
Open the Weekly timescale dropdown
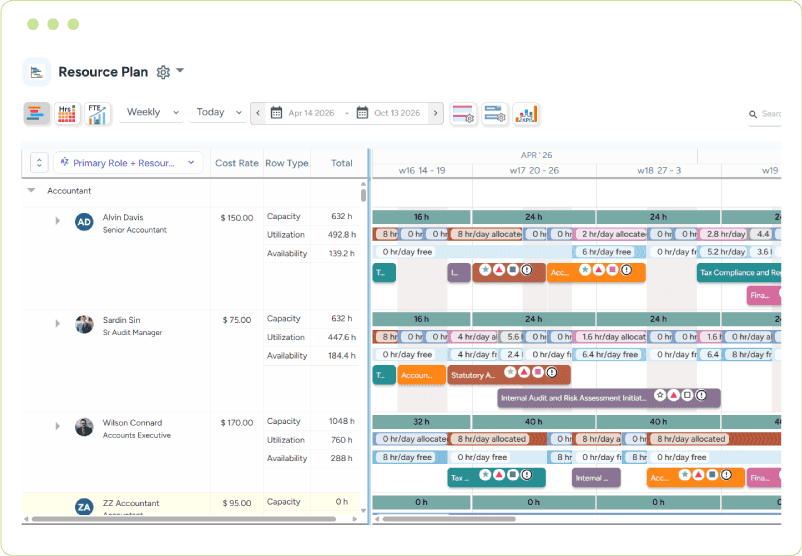pyautogui.click(x=152, y=112)
